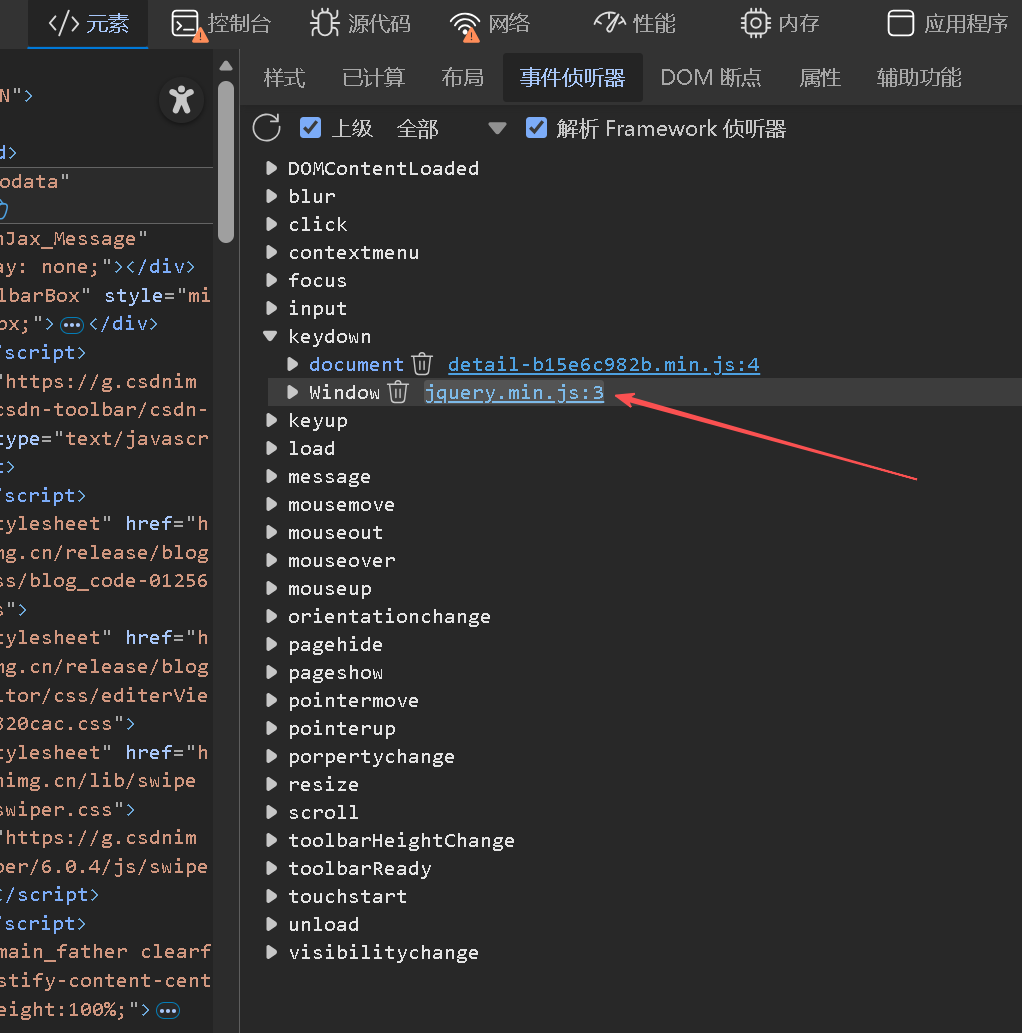Open the 内存 memory tab
This screenshot has width=1022, height=1033.
(780, 24)
